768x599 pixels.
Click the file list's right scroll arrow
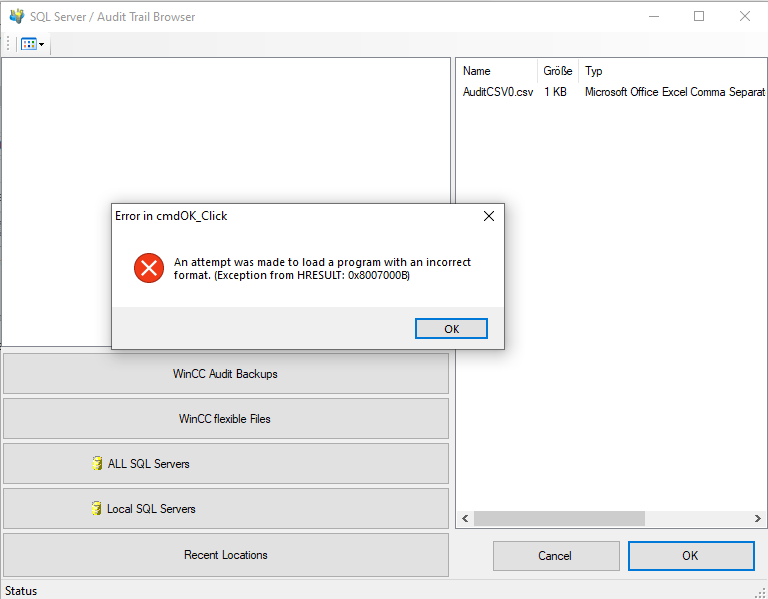pos(759,519)
